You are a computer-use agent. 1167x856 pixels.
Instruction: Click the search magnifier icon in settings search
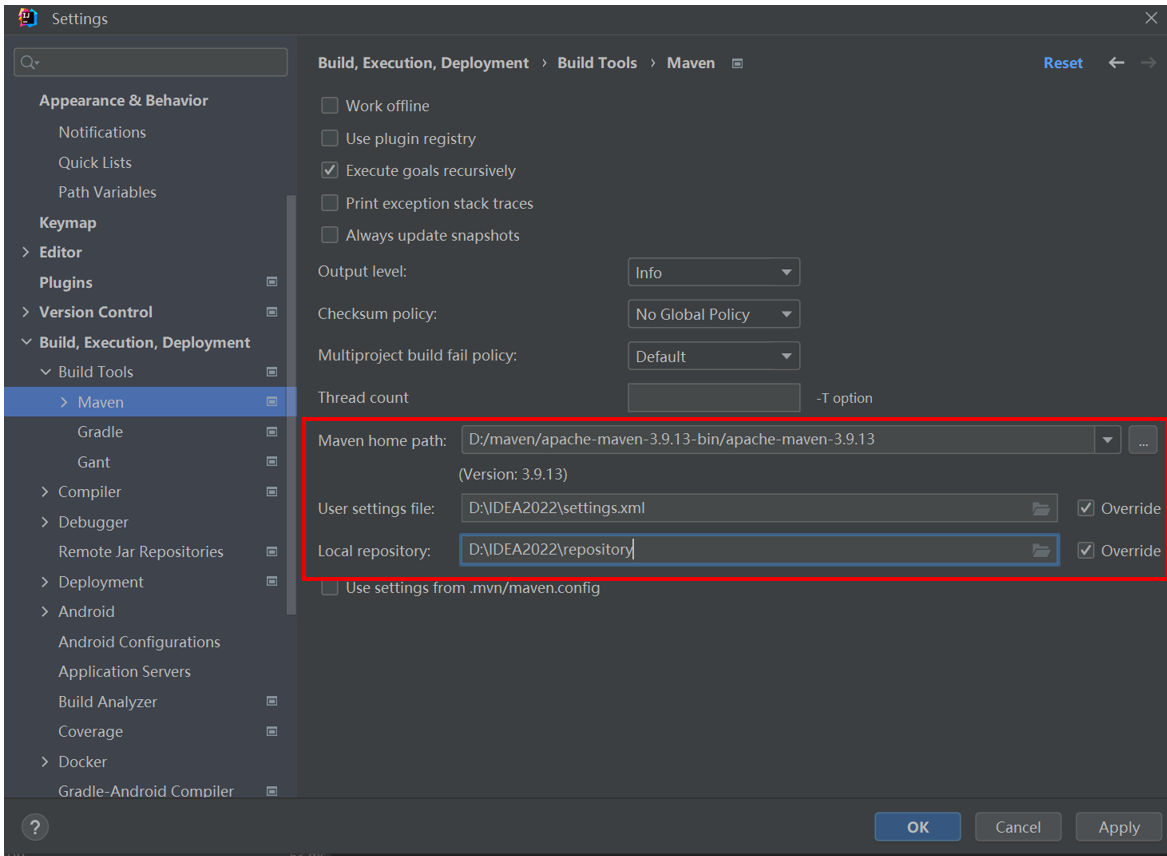coord(29,63)
